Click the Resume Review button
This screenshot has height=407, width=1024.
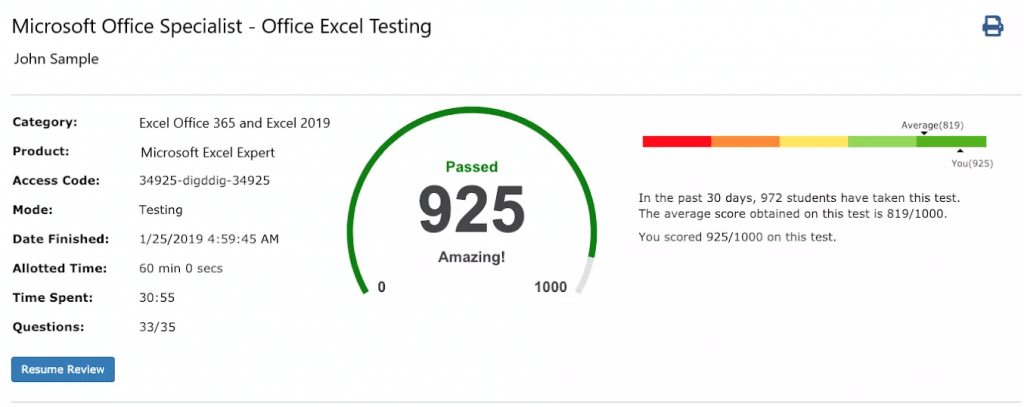[x=63, y=369]
